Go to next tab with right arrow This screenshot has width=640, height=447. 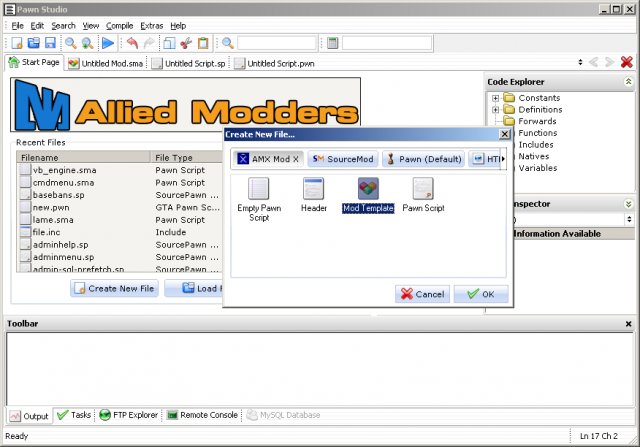tap(610, 62)
